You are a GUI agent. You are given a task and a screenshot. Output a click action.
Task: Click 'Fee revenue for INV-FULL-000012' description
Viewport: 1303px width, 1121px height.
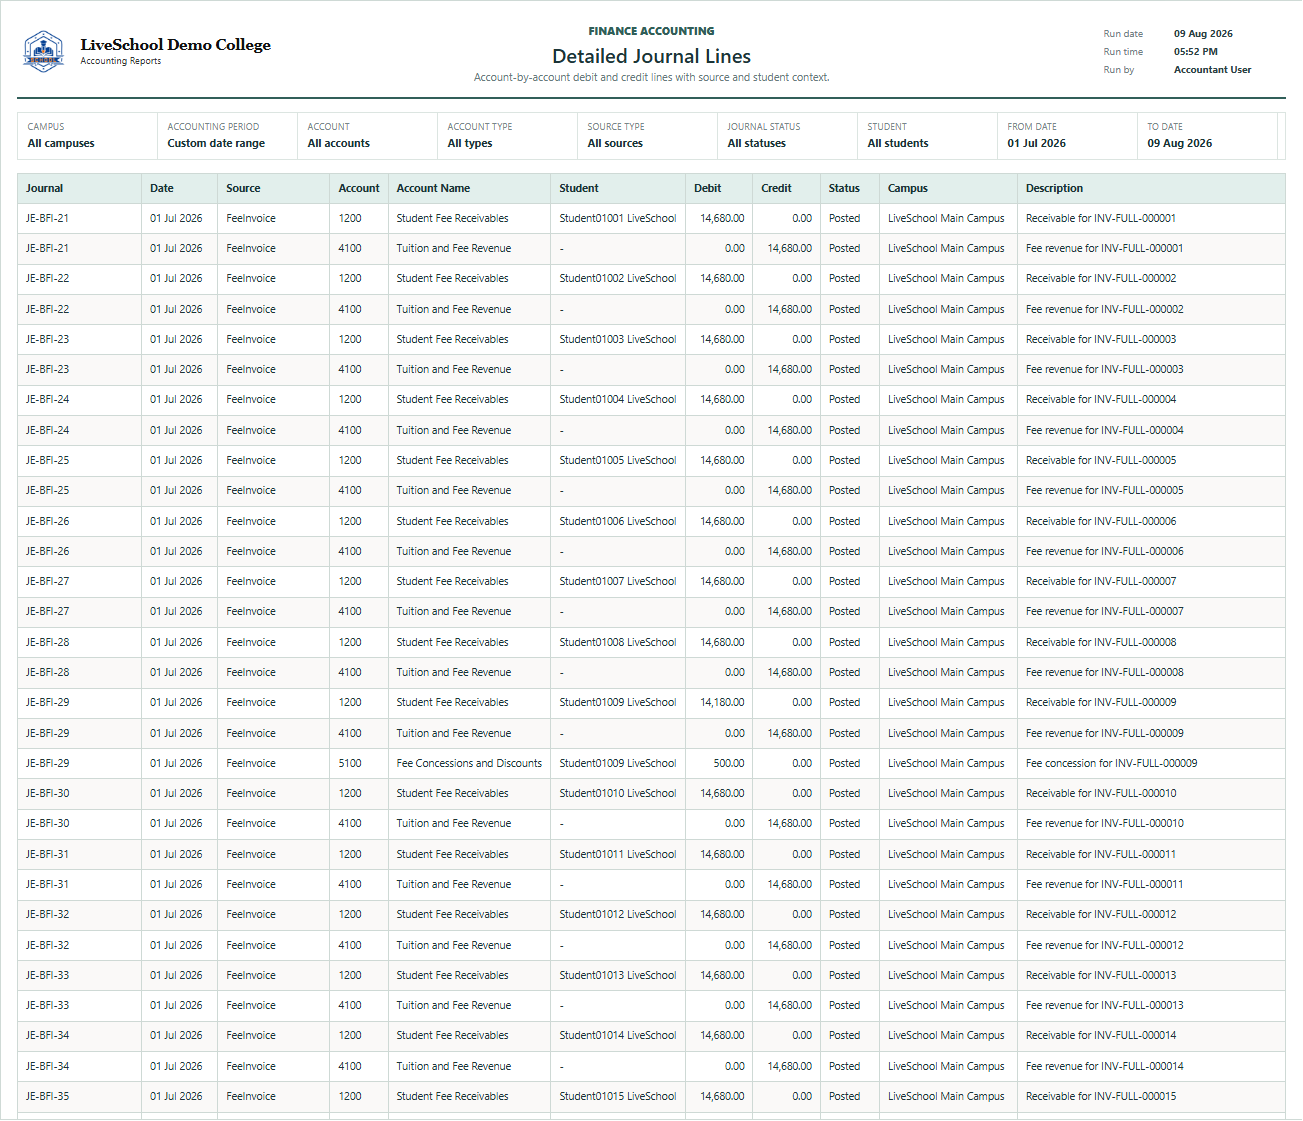[1104, 945]
